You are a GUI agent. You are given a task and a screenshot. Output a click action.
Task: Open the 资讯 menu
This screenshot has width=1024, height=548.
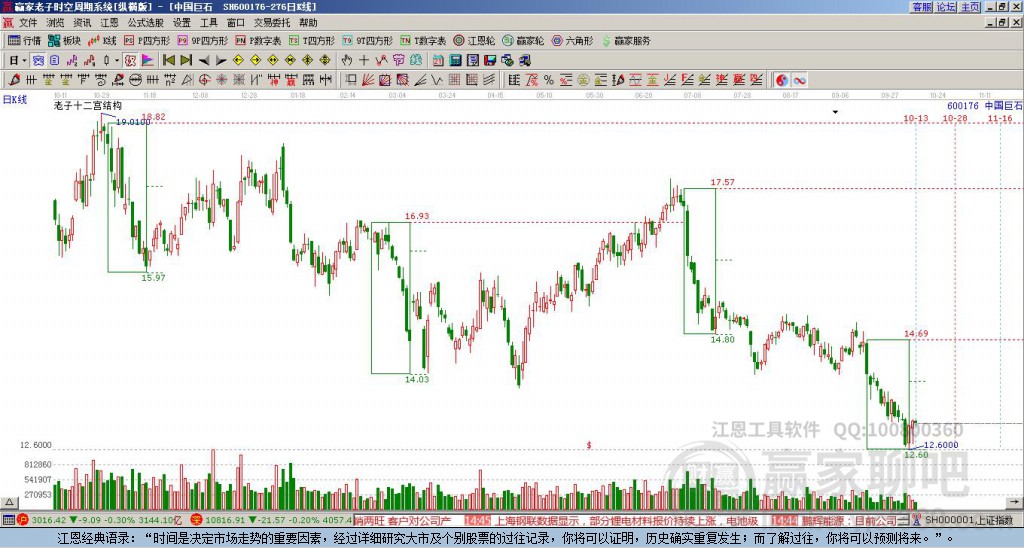point(82,23)
